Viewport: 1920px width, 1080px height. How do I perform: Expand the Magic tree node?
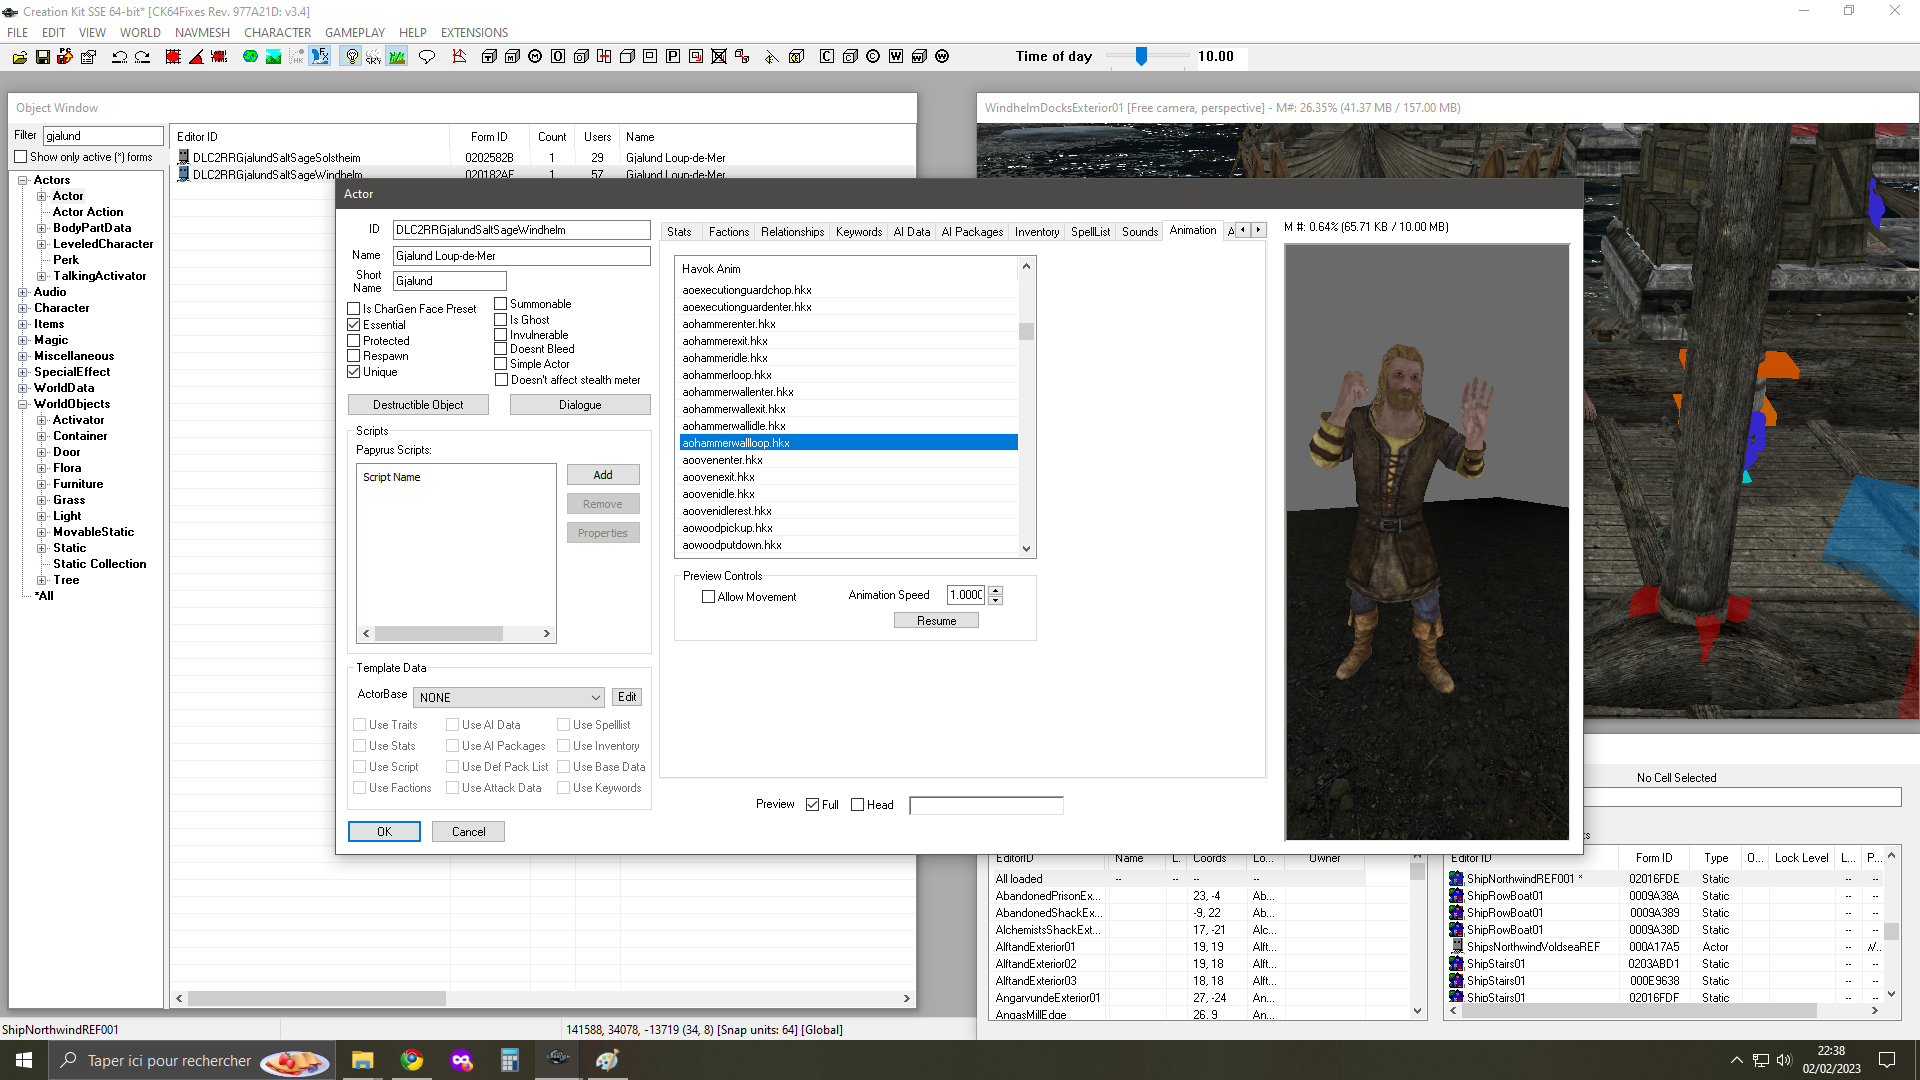[x=22, y=340]
